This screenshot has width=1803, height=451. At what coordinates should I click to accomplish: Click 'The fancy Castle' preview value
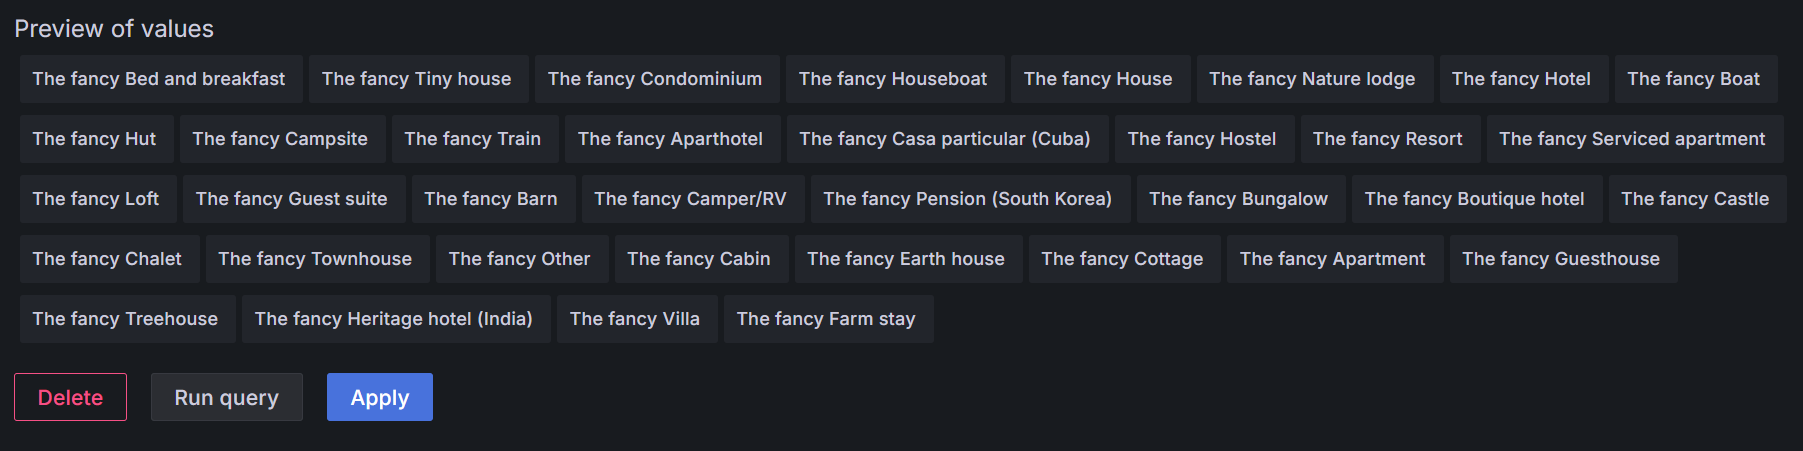(x=1694, y=199)
